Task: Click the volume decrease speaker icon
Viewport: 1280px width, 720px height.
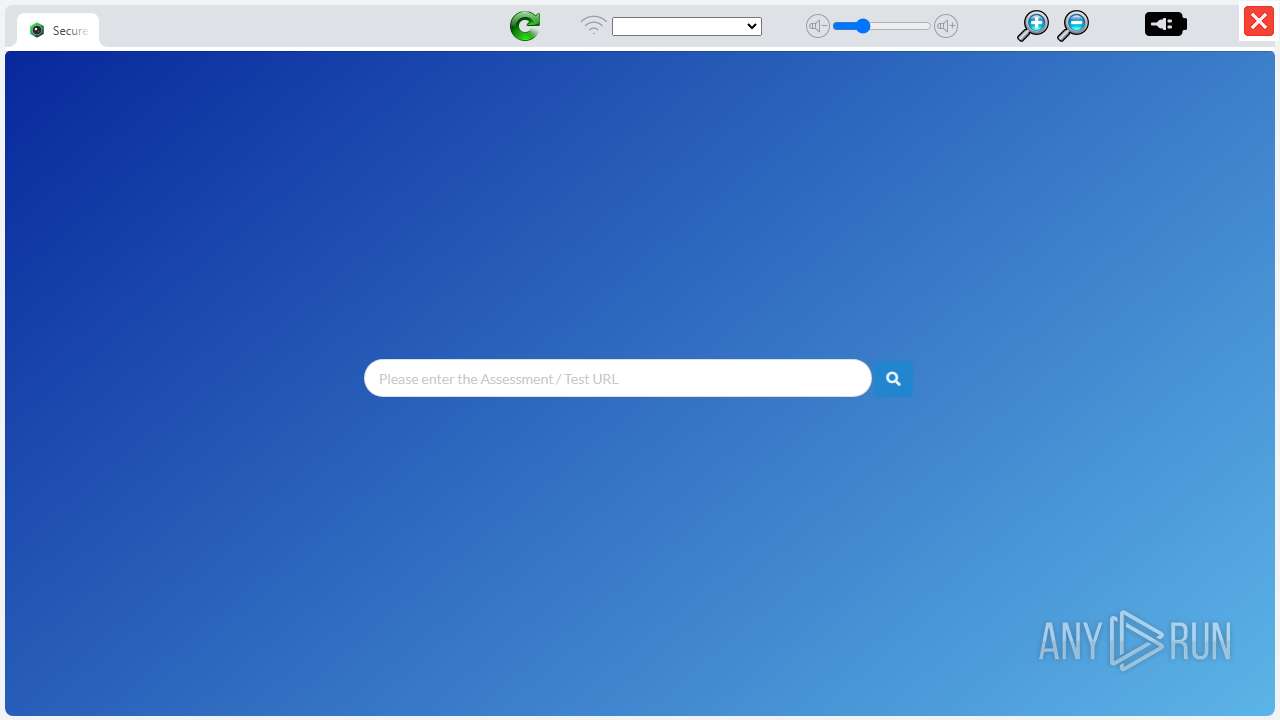Action: [817, 27]
